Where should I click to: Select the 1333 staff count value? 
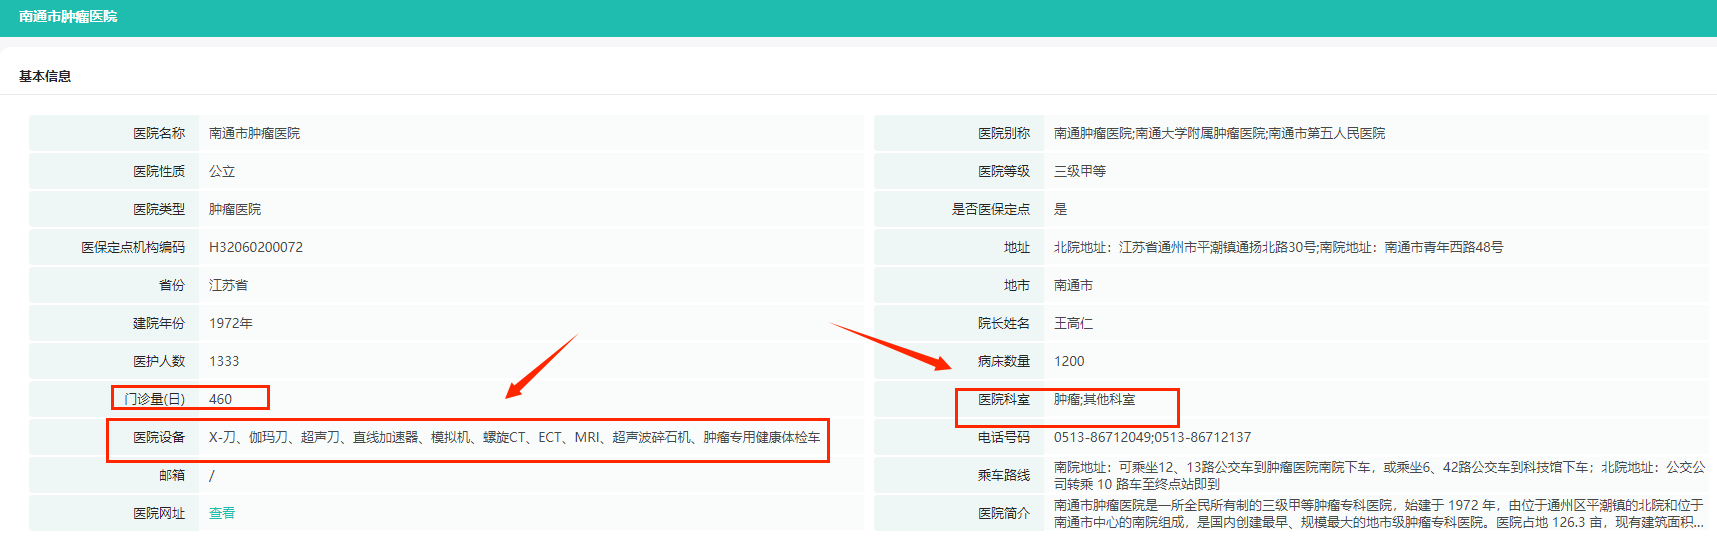[224, 361]
